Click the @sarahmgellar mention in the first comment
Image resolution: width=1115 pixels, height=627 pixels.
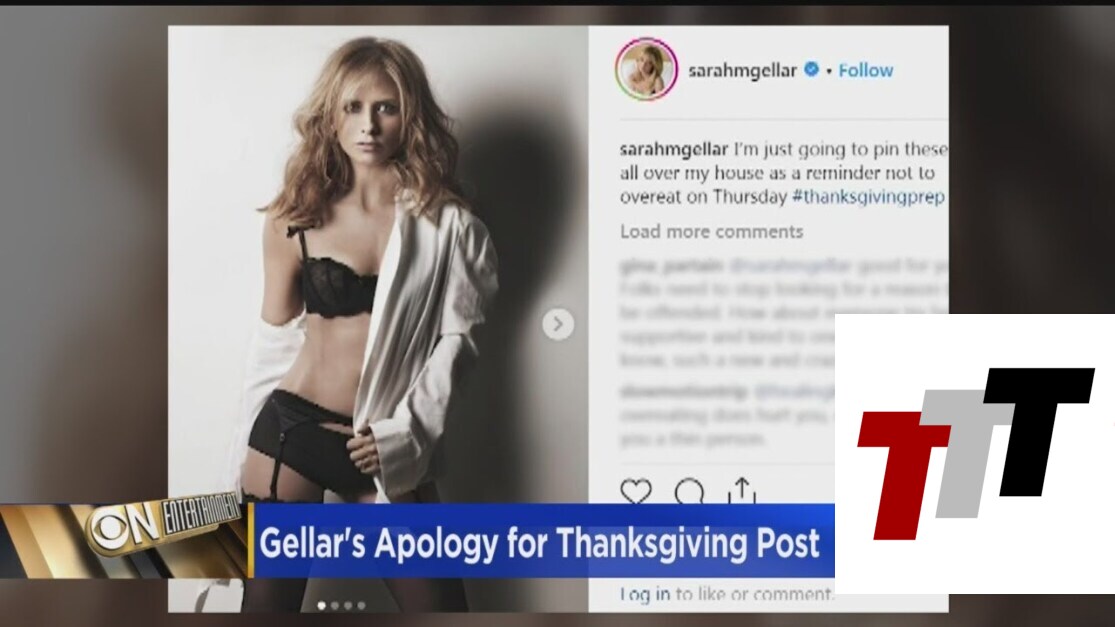click(790, 267)
